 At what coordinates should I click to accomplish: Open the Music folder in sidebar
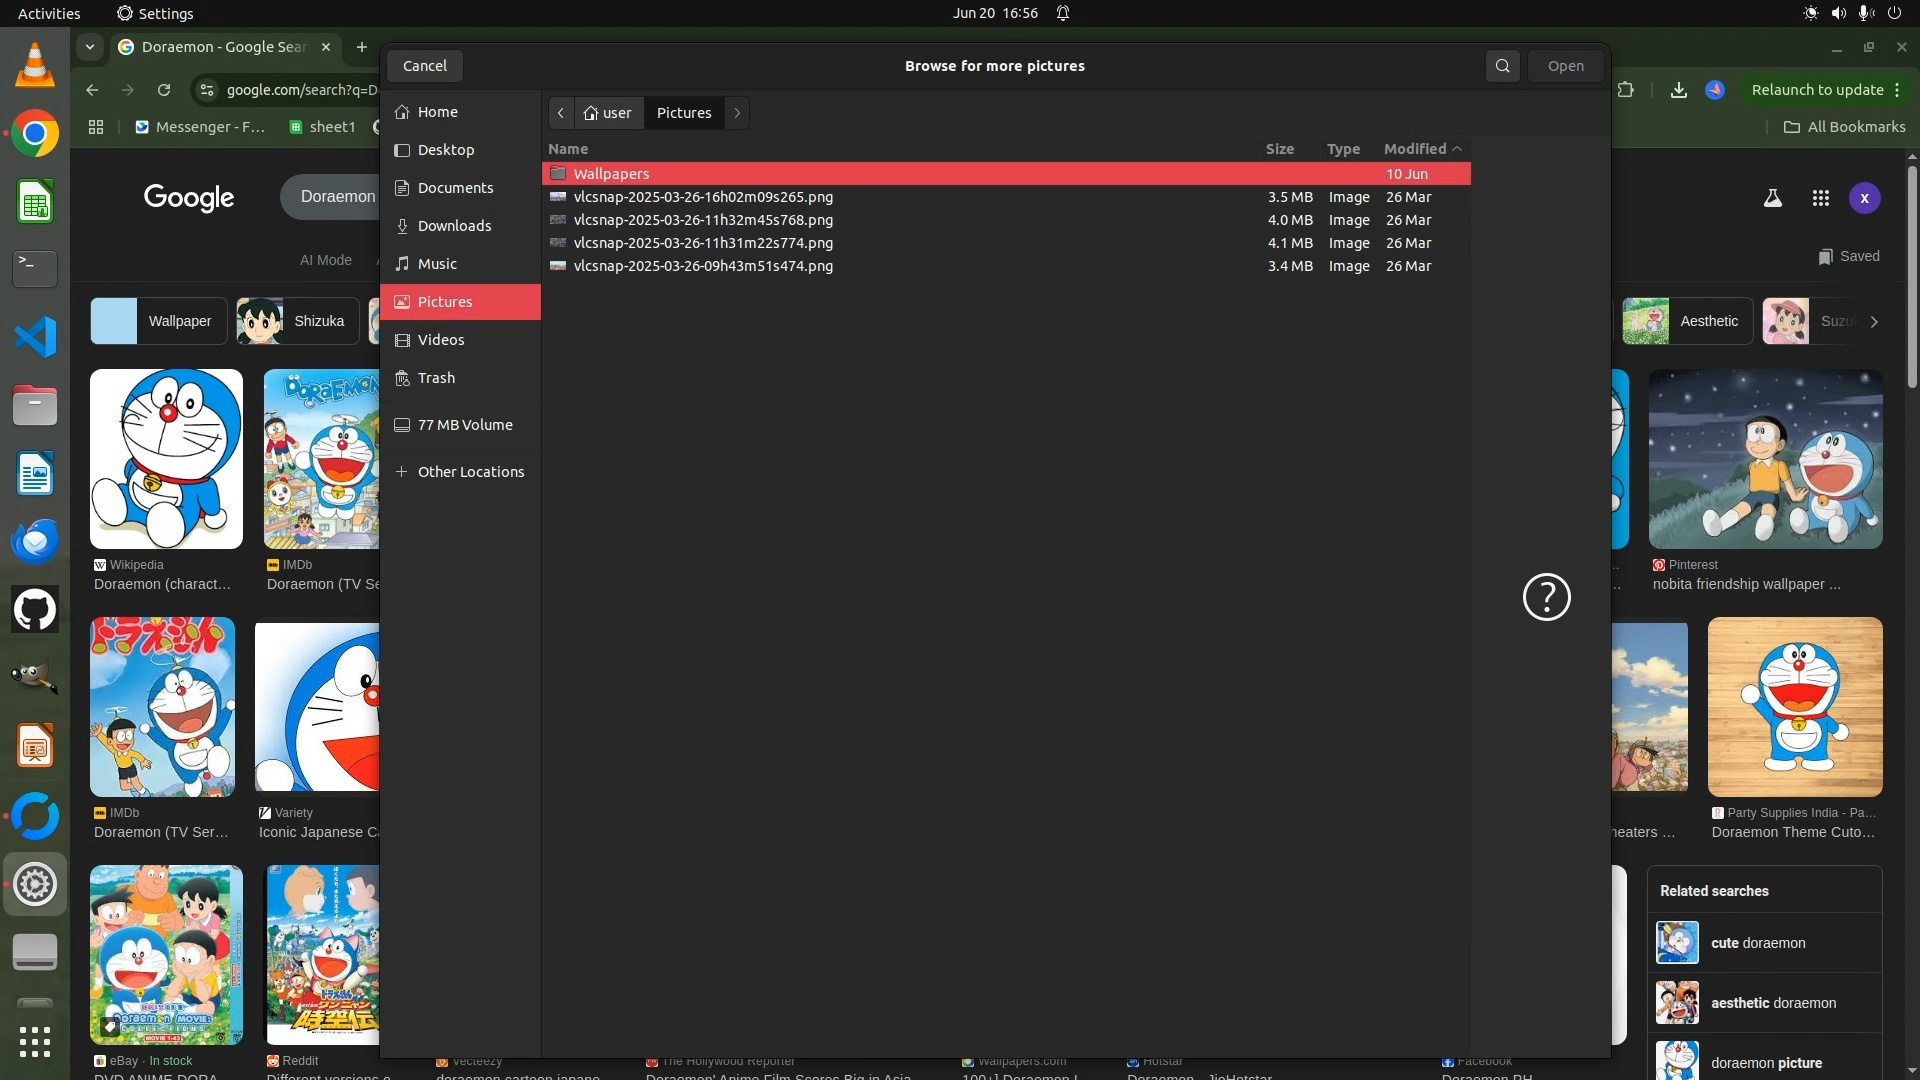click(437, 264)
